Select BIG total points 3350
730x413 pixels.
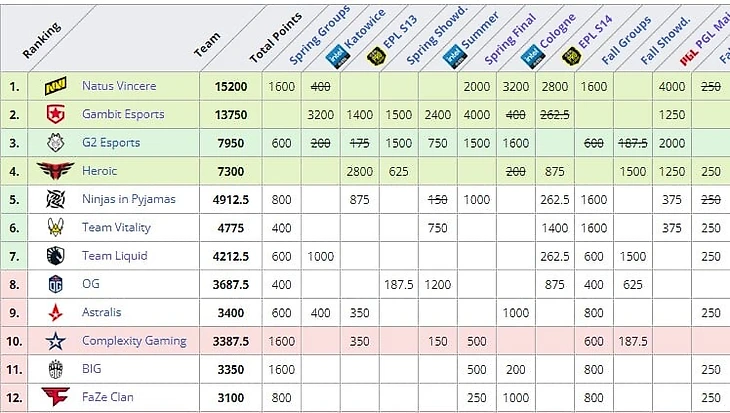pos(231,370)
